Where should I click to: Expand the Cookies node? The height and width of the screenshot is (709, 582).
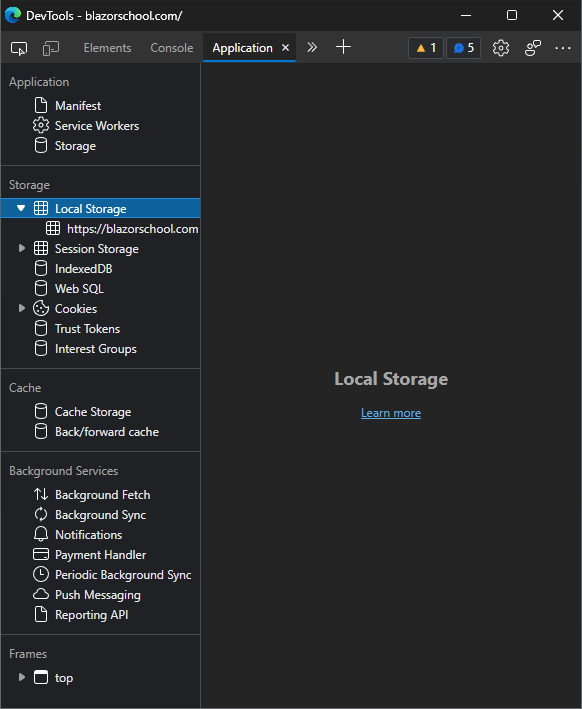pyautogui.click(x=21, y=308)
